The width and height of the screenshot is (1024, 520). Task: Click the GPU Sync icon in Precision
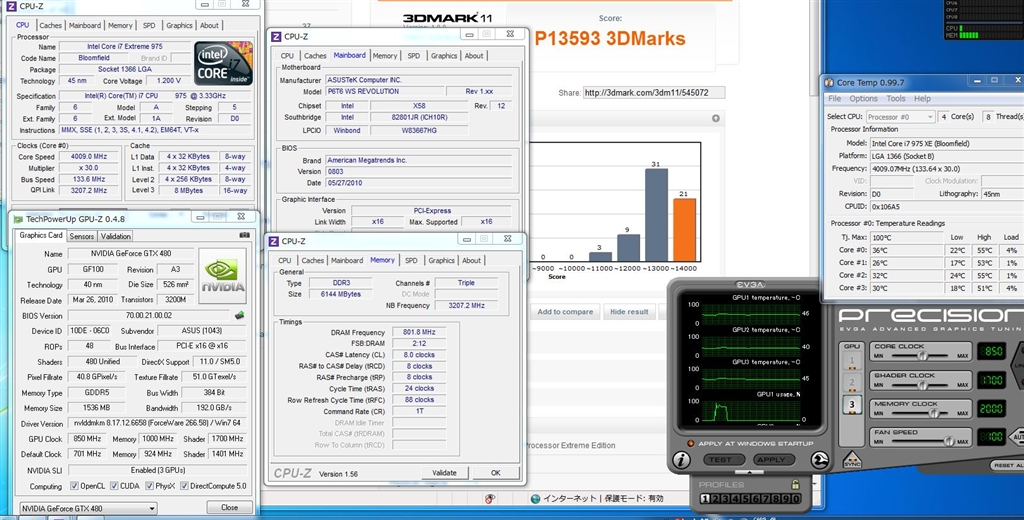pyautogui.click(x=853, y=461)
